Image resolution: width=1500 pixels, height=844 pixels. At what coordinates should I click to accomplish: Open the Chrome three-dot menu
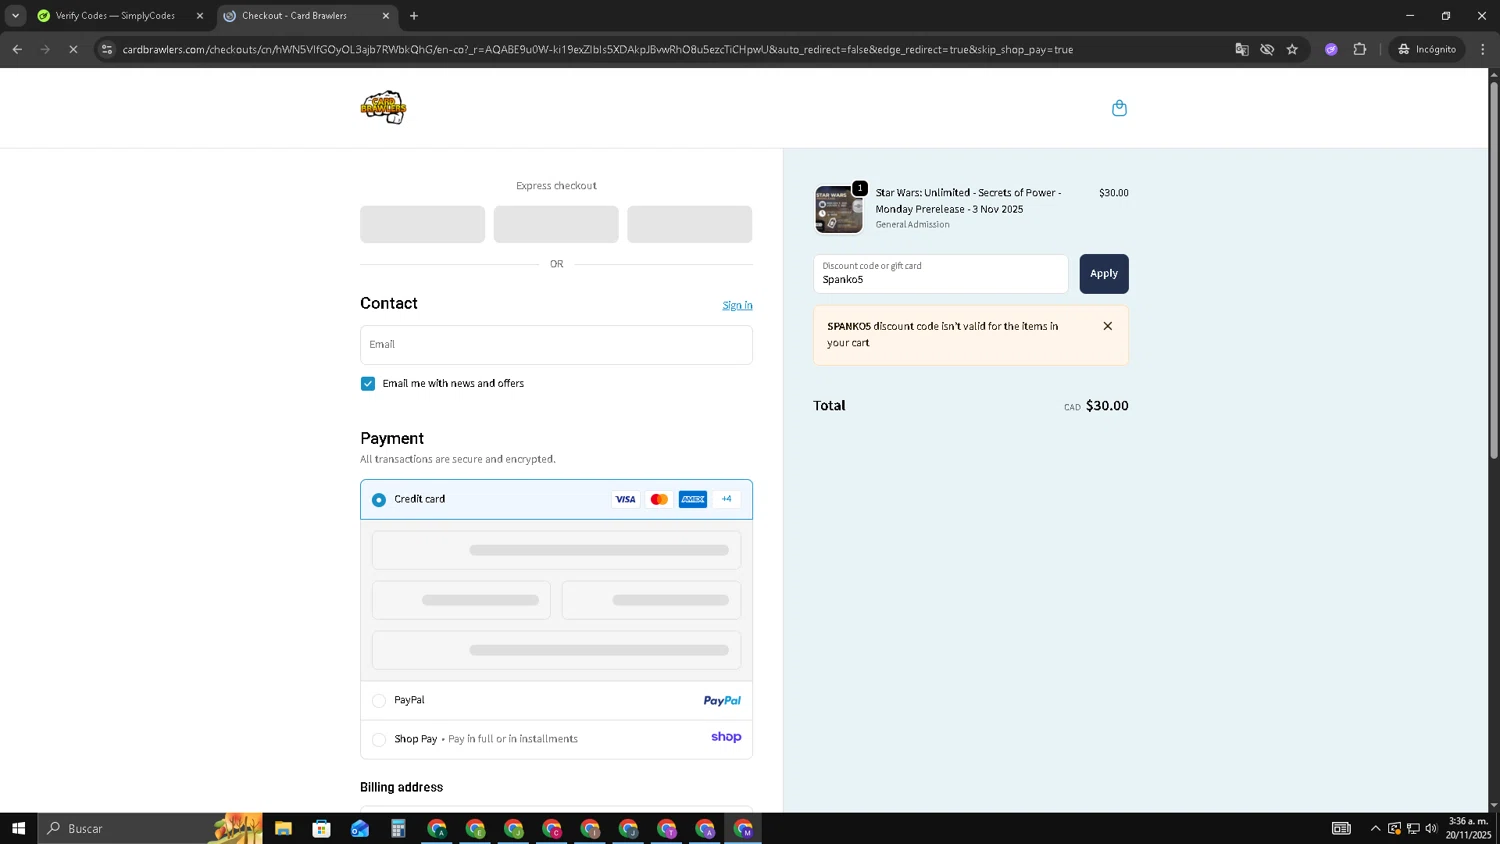pyautogui.click(x=1483, y=49)
